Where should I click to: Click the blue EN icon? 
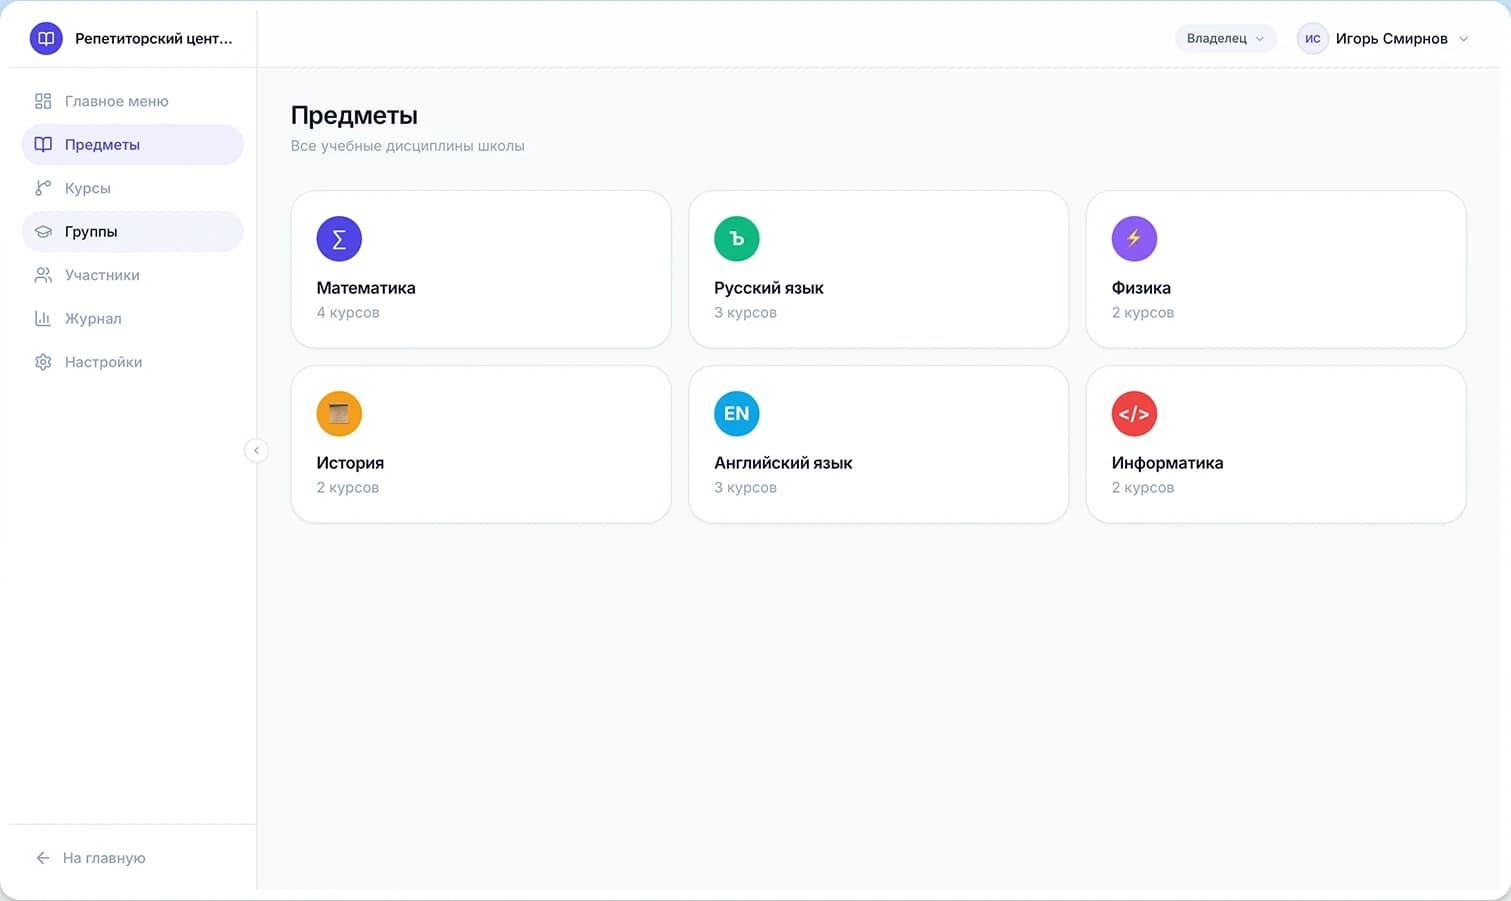click(x=737, y=414)
